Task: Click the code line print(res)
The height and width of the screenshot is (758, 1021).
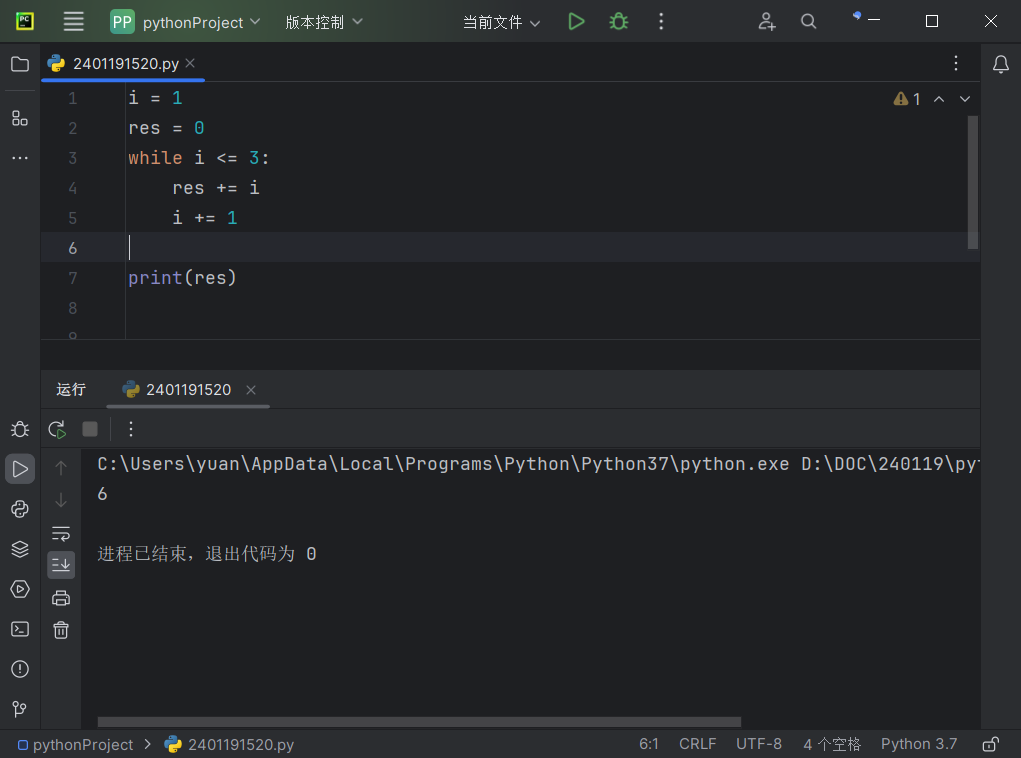Action: [182, 278]
